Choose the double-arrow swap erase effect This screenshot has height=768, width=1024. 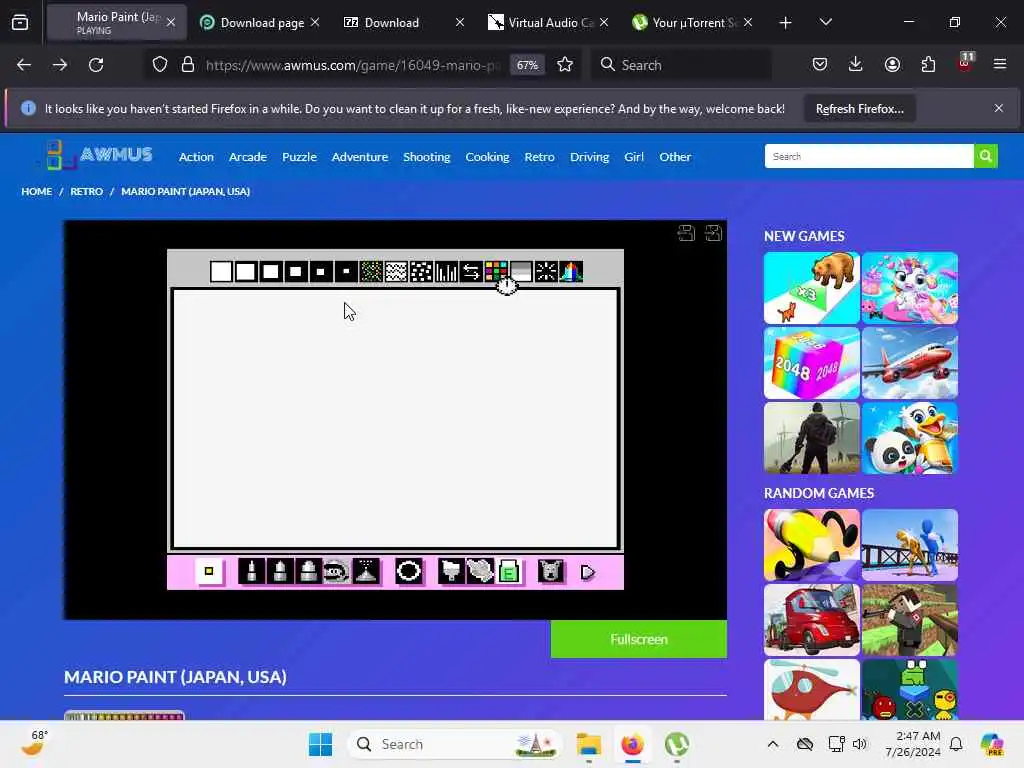click(x=471, y=271)
